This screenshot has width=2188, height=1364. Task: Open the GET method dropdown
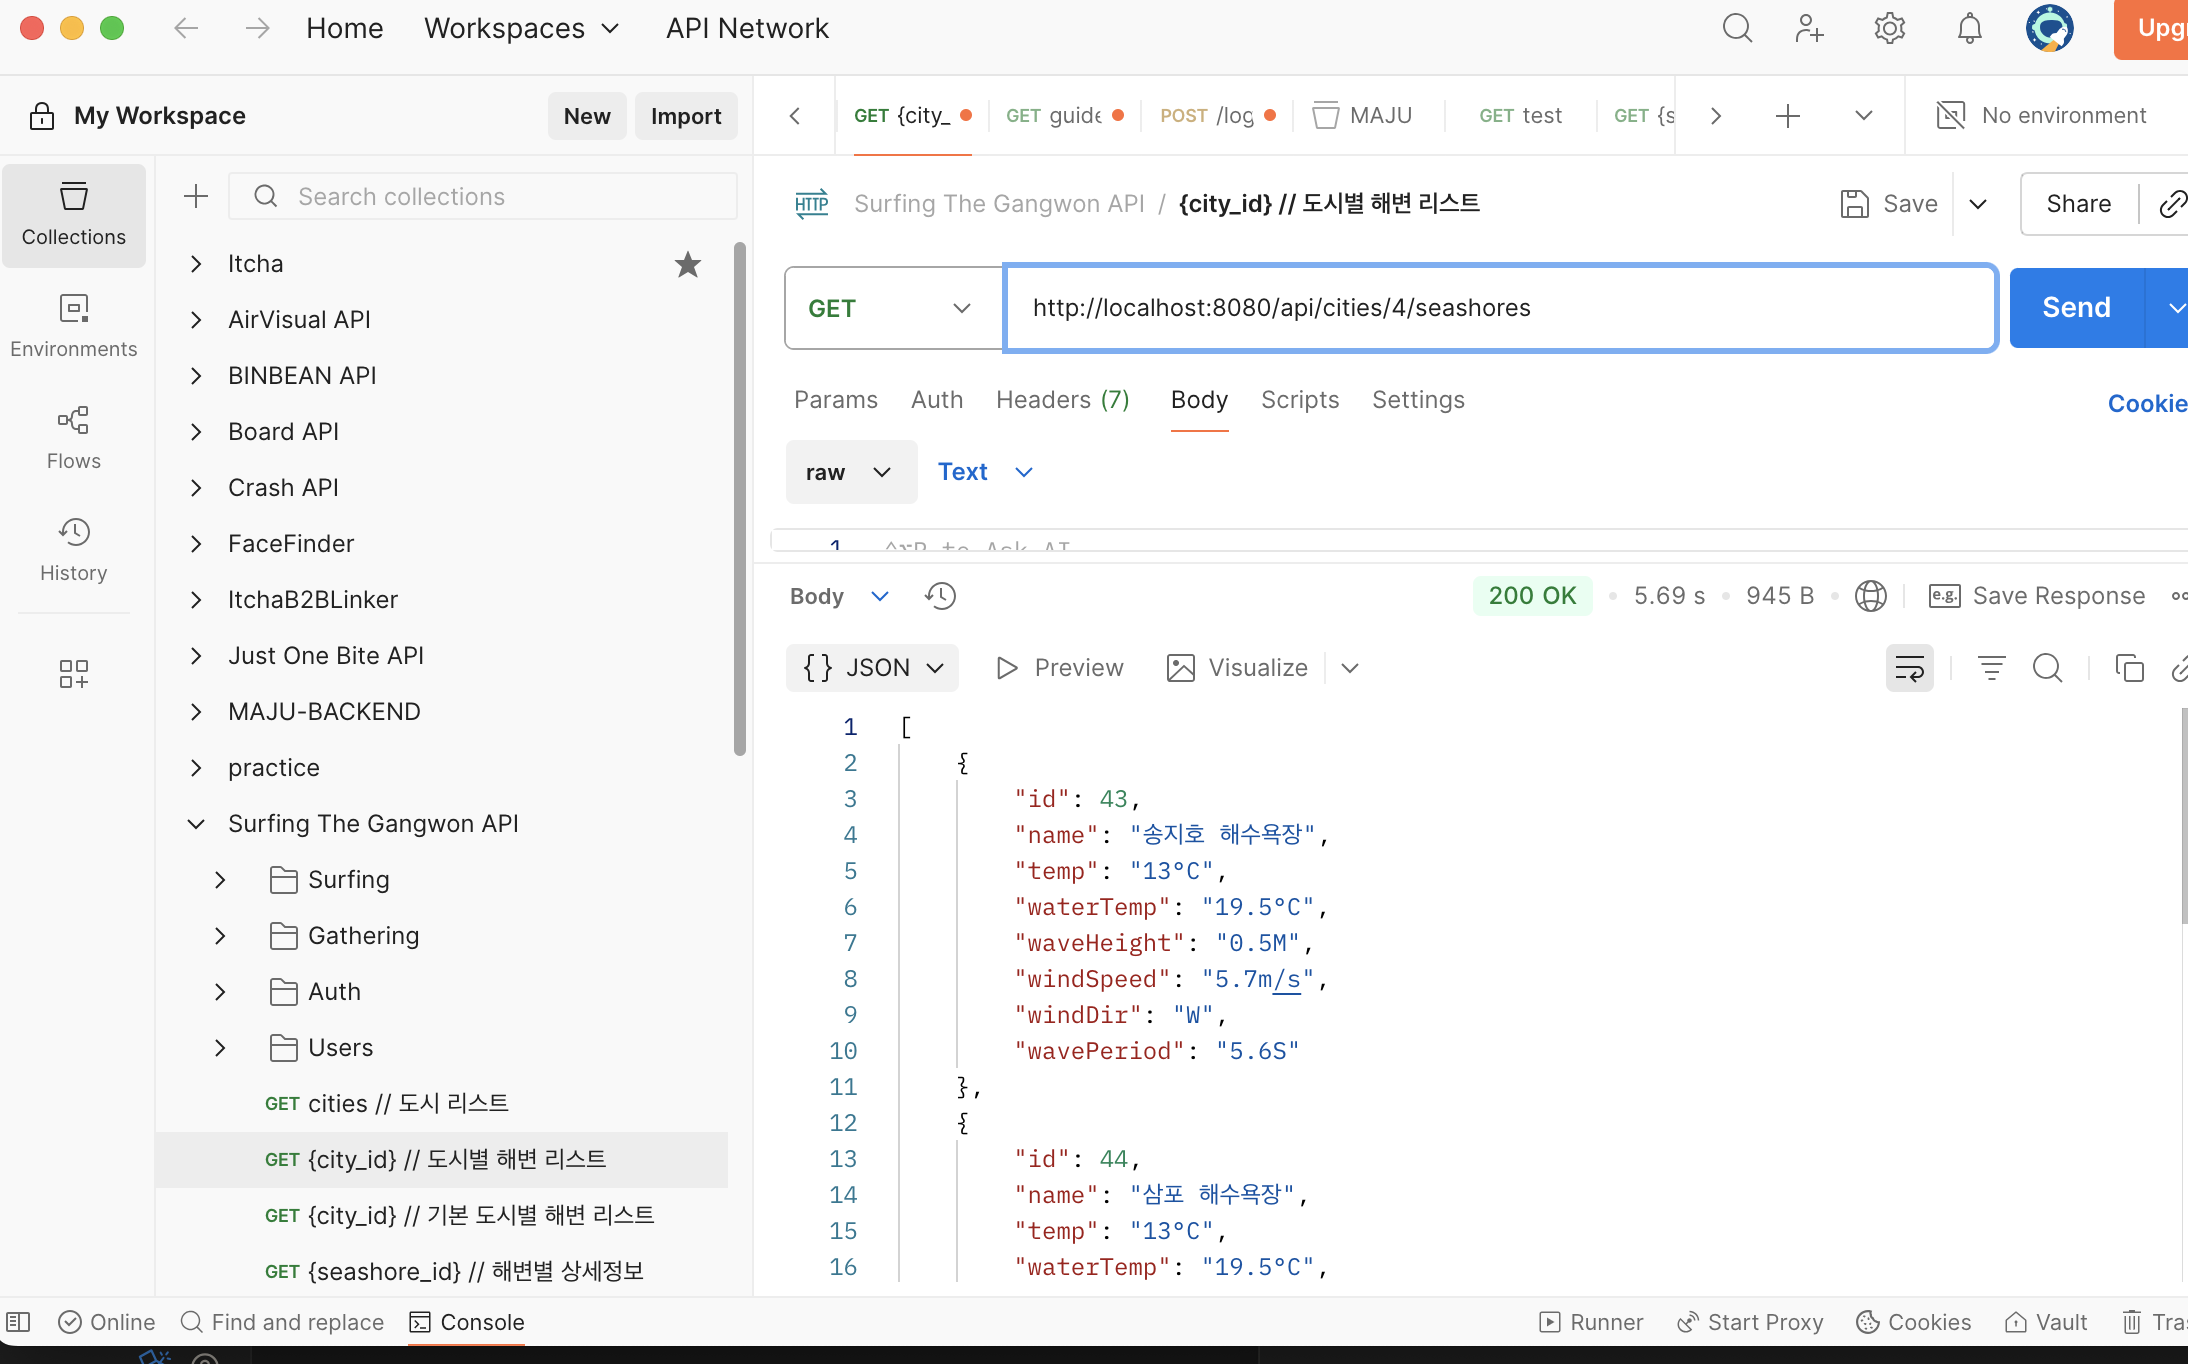[892, 308]
